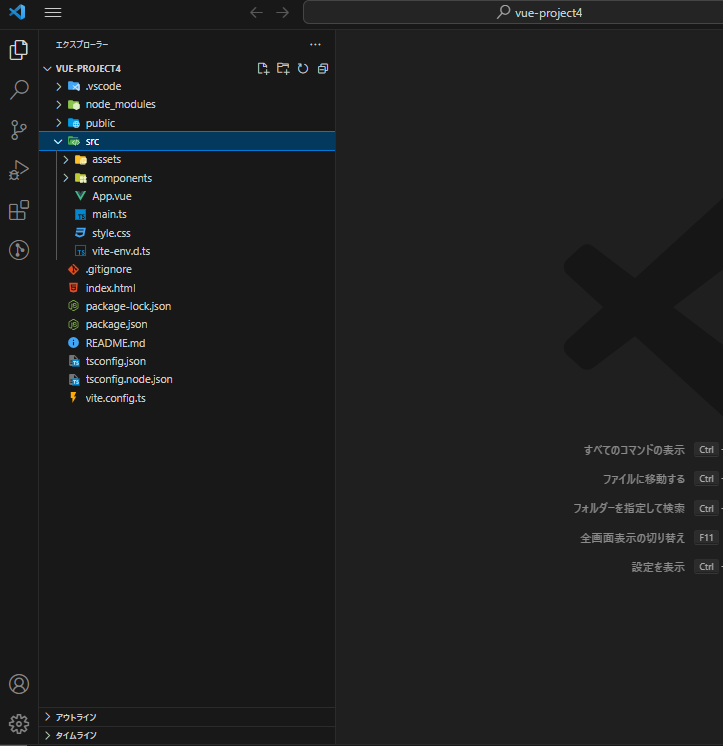Click the Go Forward arrow

[283, 12]
